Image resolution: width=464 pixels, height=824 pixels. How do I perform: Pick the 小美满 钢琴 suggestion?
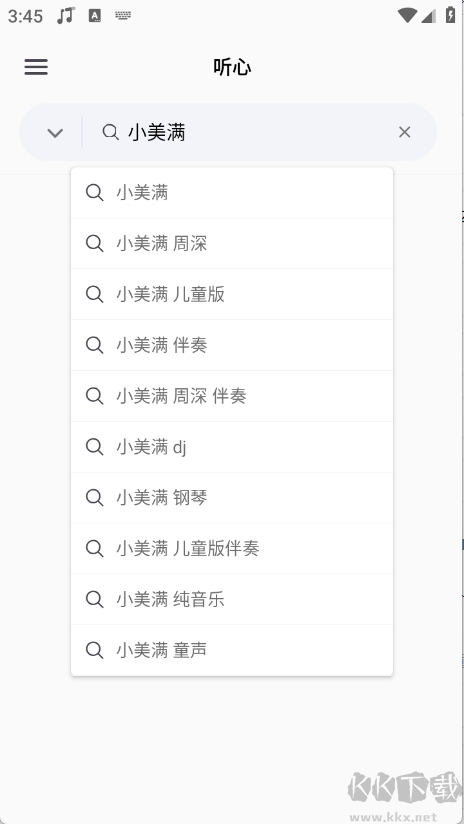pyautogui.click(x=232, y=498)
